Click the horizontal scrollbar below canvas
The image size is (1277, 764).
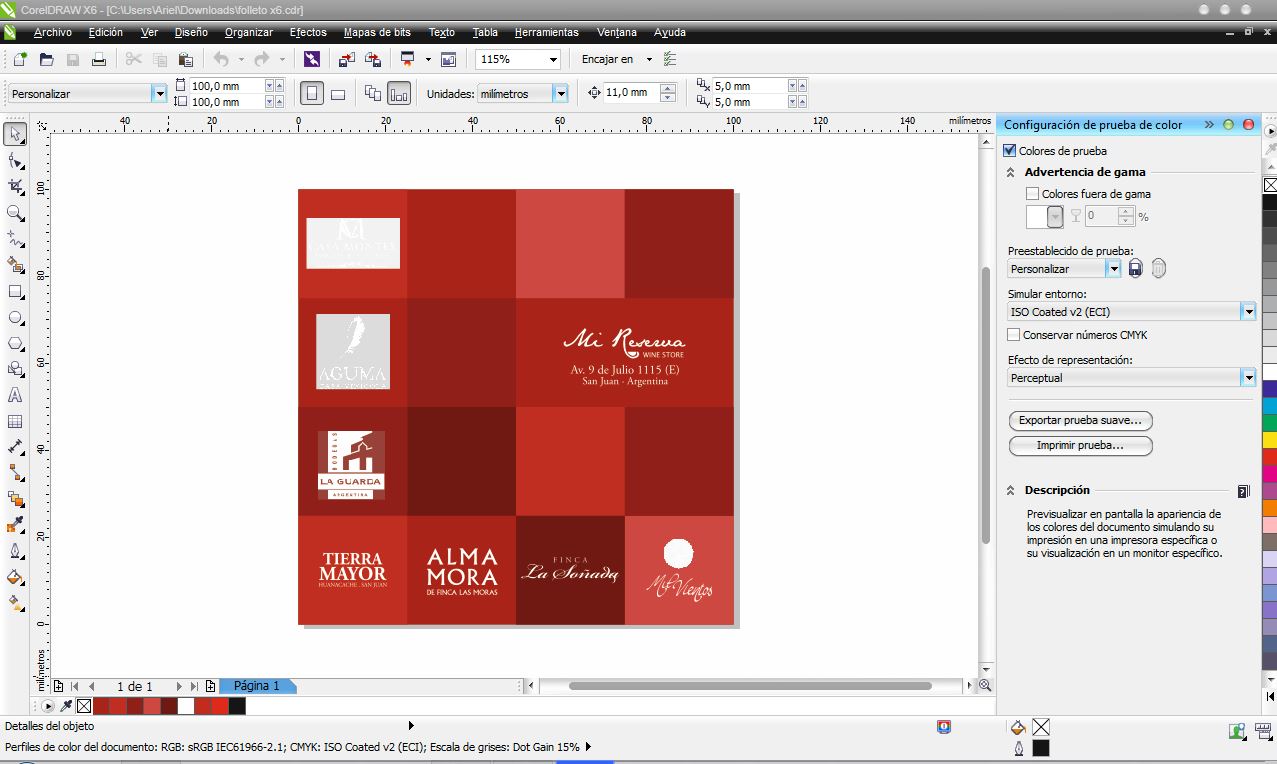(750, 686)
